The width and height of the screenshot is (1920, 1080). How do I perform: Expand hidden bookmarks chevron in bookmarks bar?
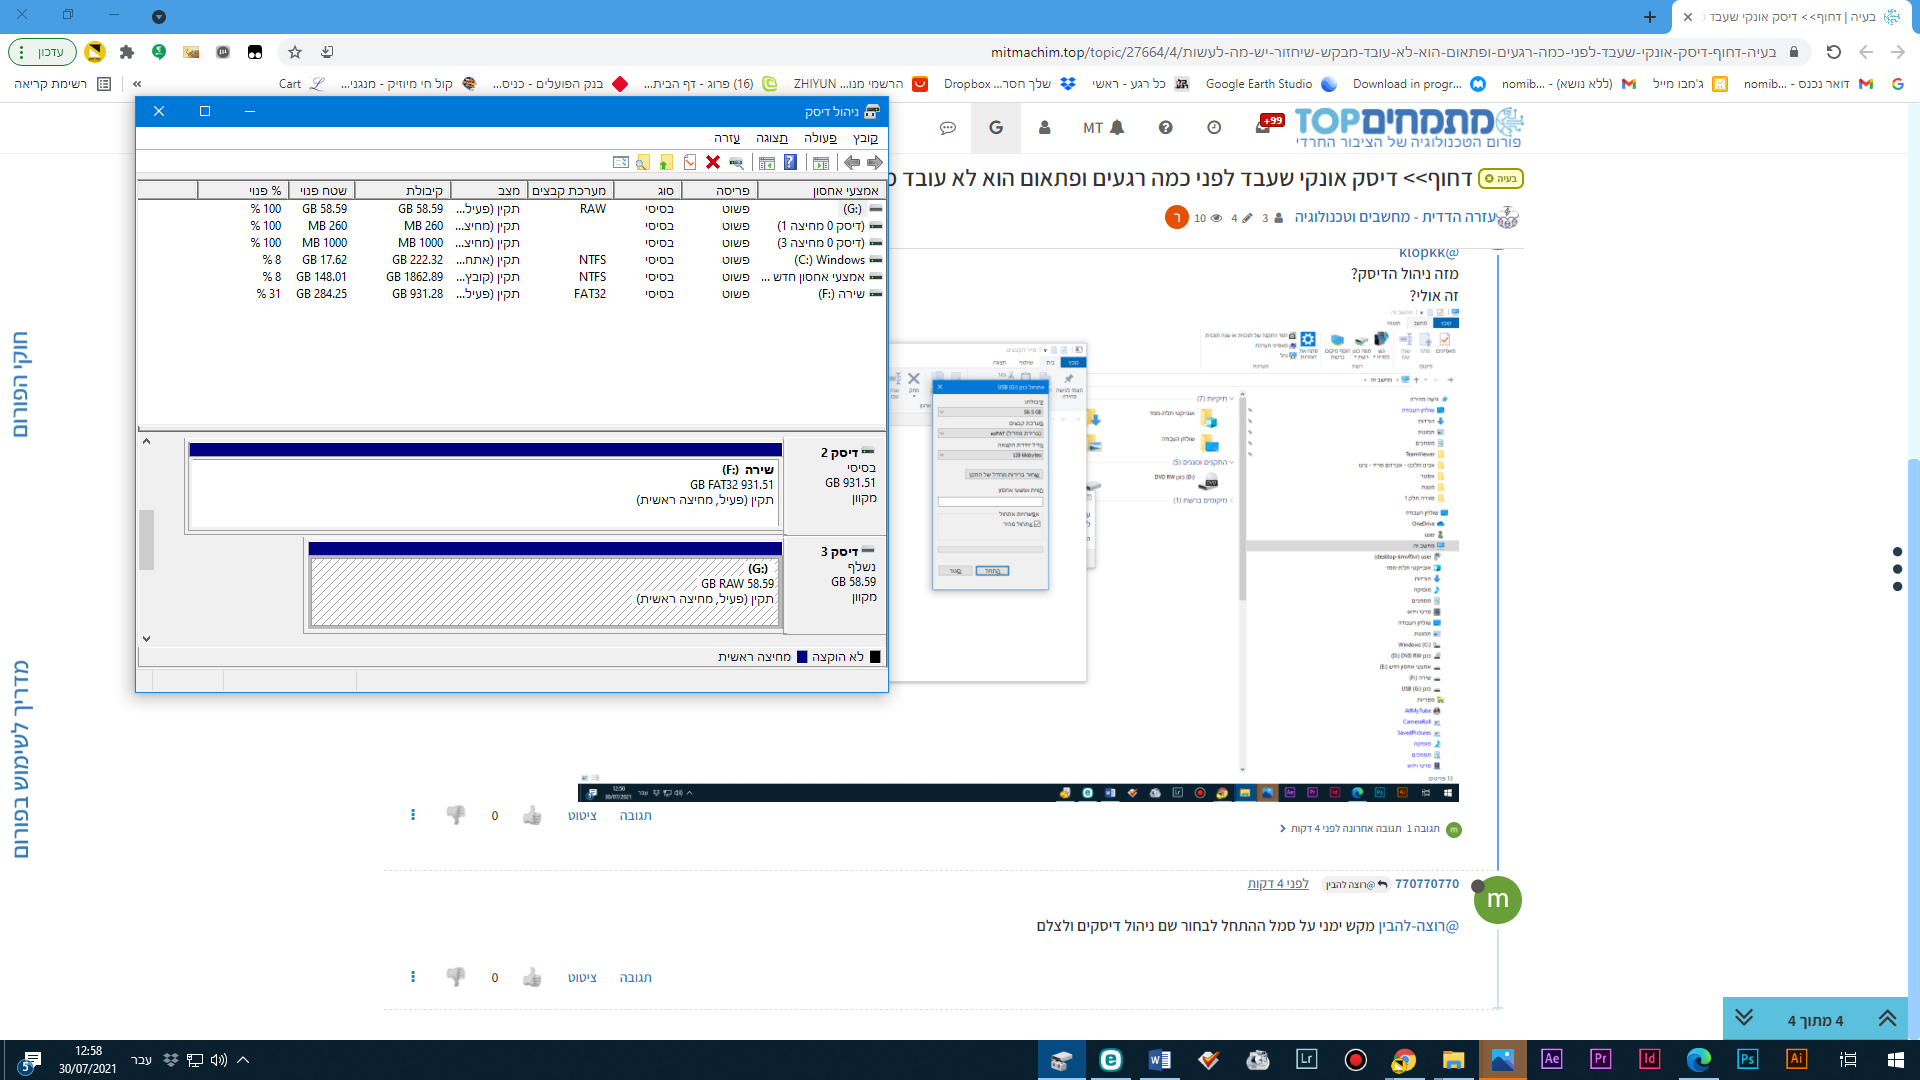[137, 84]
